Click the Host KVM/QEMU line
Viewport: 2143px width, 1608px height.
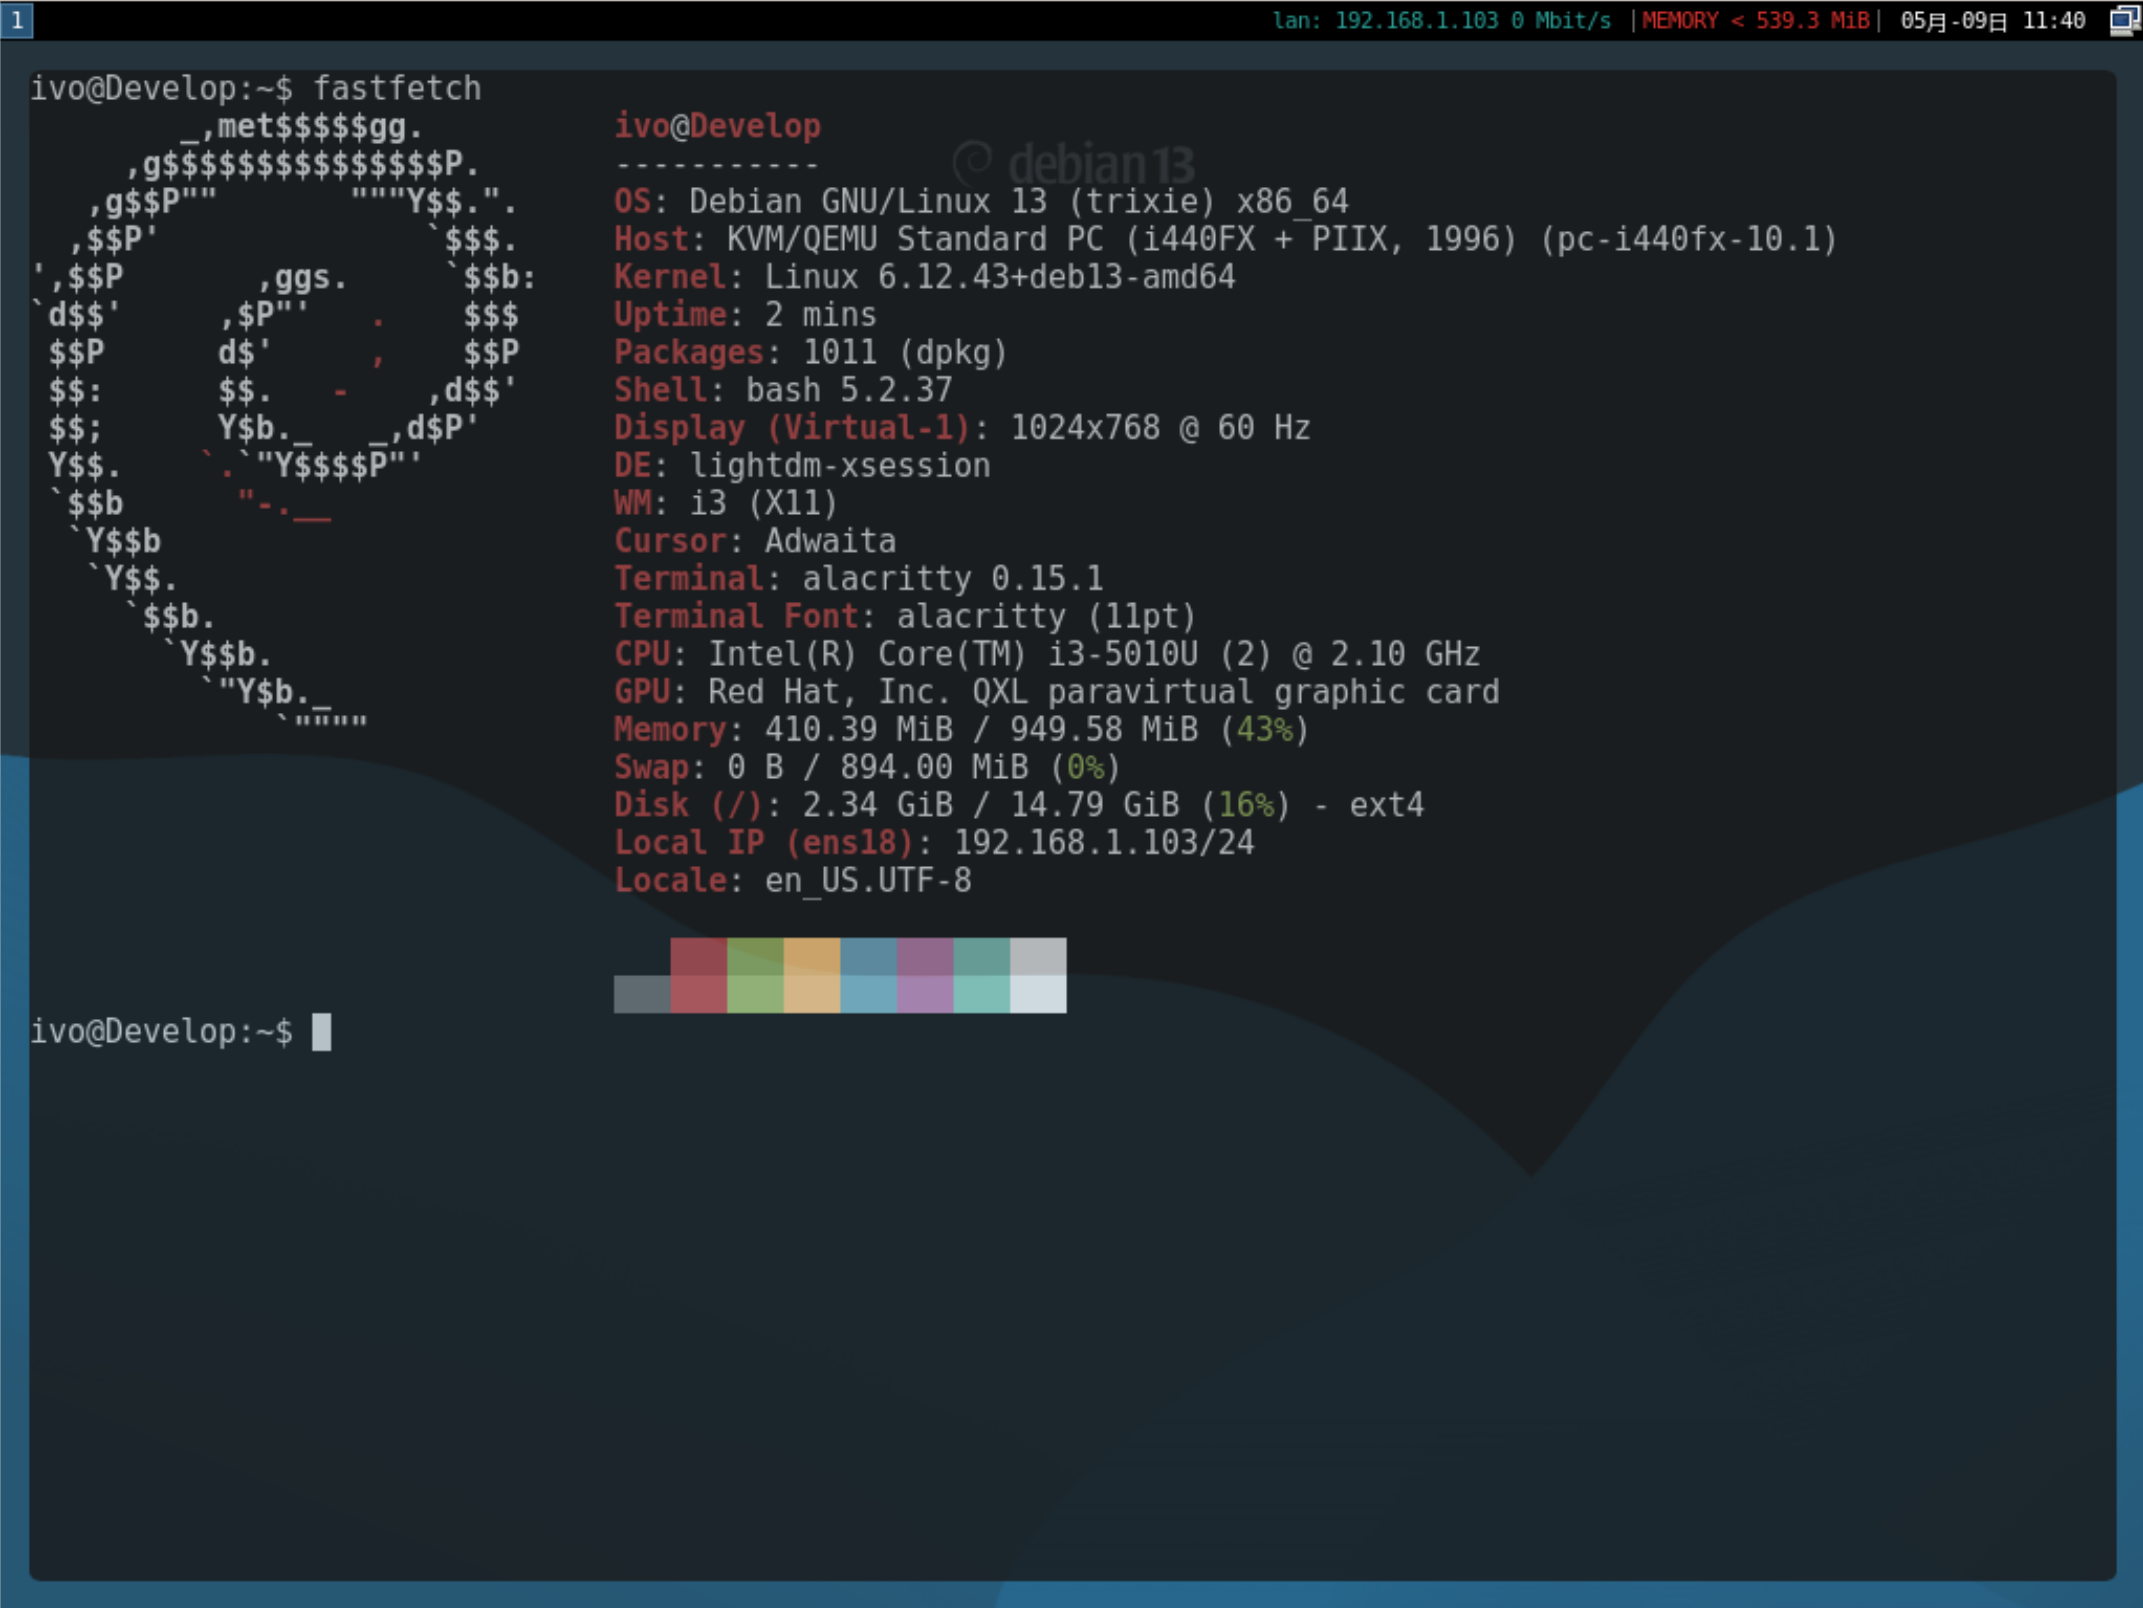pos(1226,240)
